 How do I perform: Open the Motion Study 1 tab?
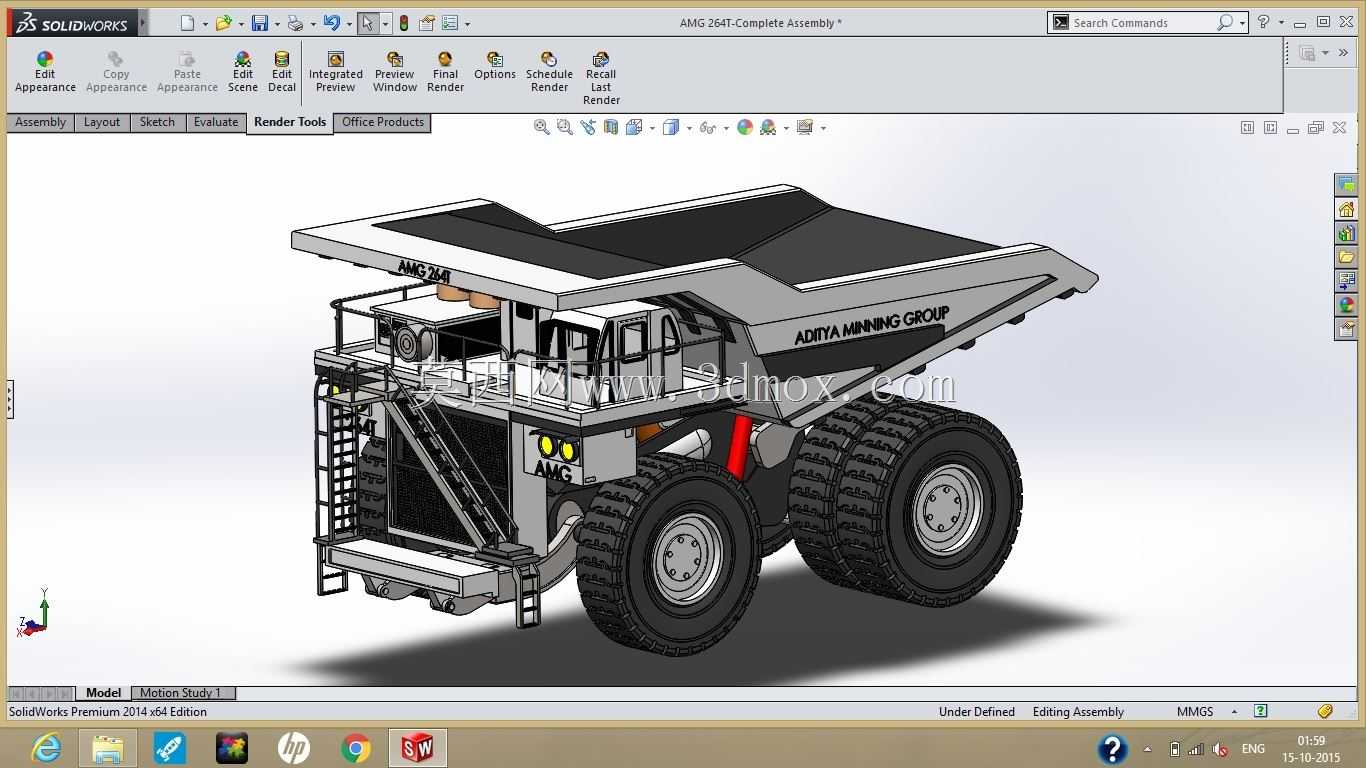[180, 692]
